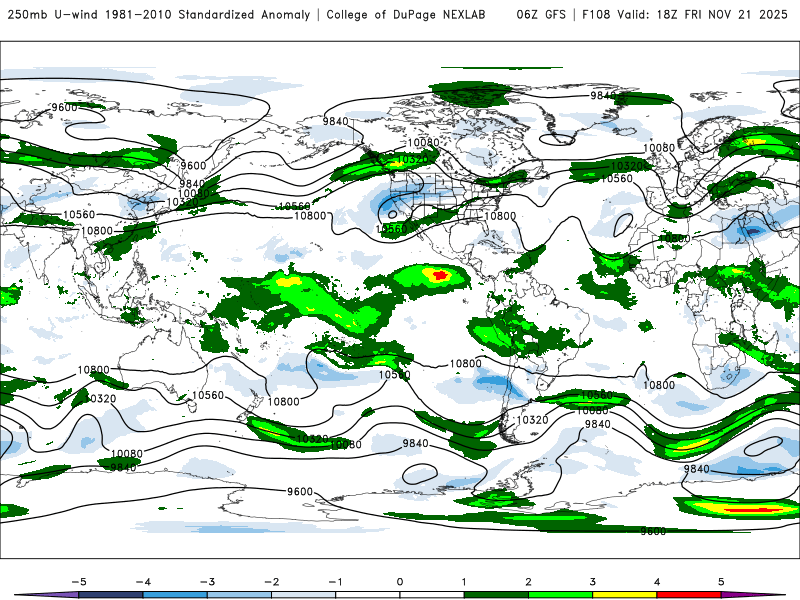Click the bright green 2 to 3 colorbar segment

[x=560, y=595]
